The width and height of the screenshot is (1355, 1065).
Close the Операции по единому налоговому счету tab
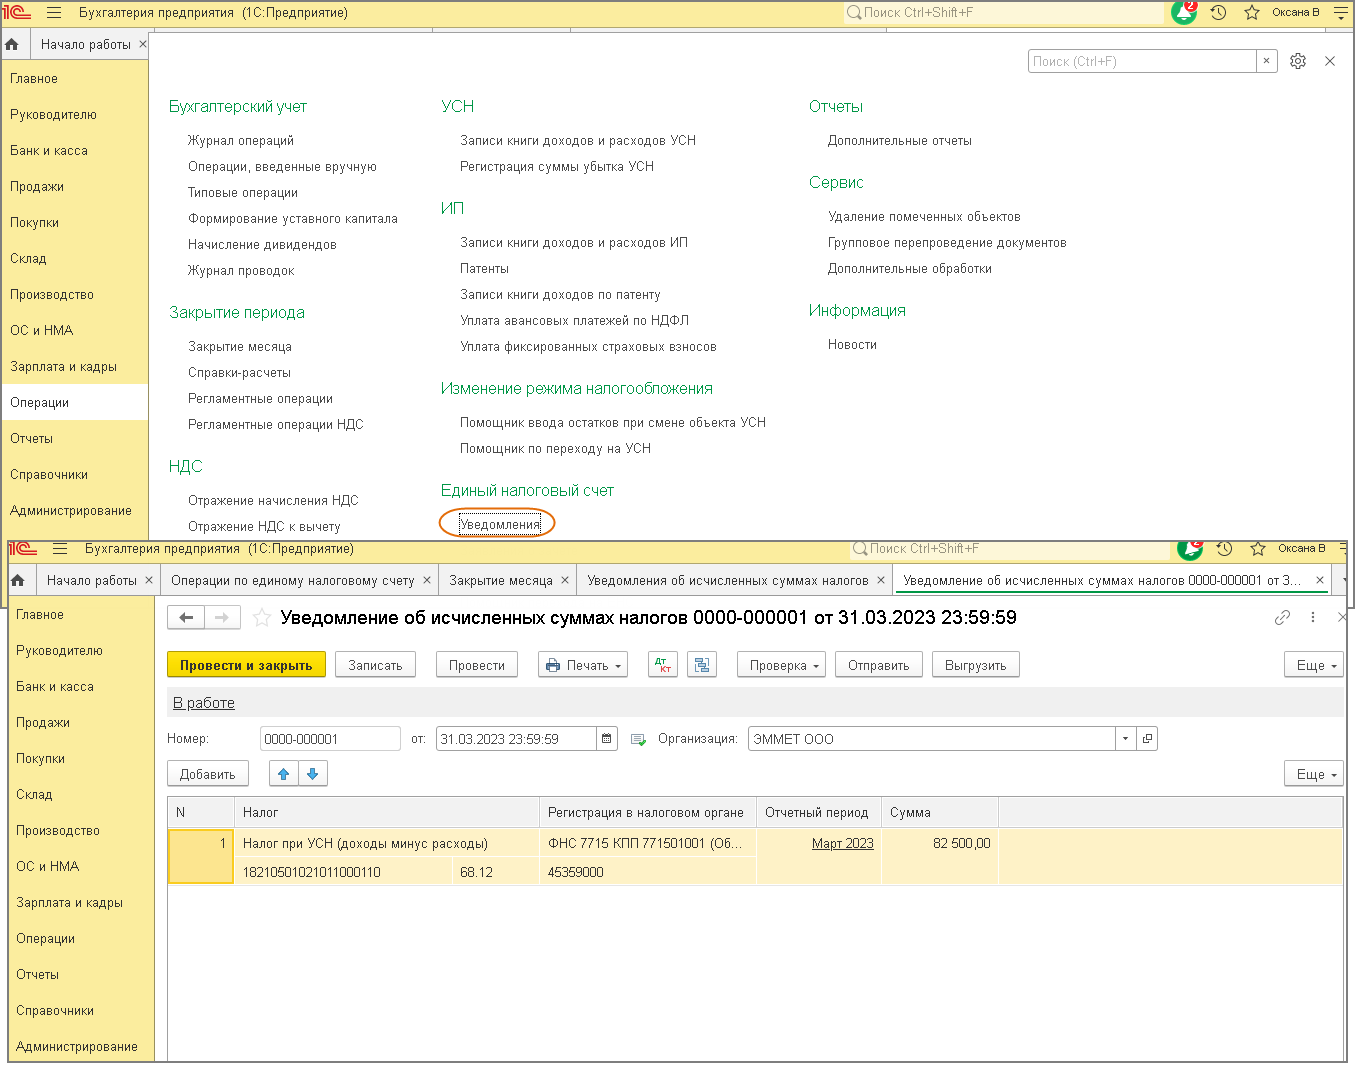point(427,580)
